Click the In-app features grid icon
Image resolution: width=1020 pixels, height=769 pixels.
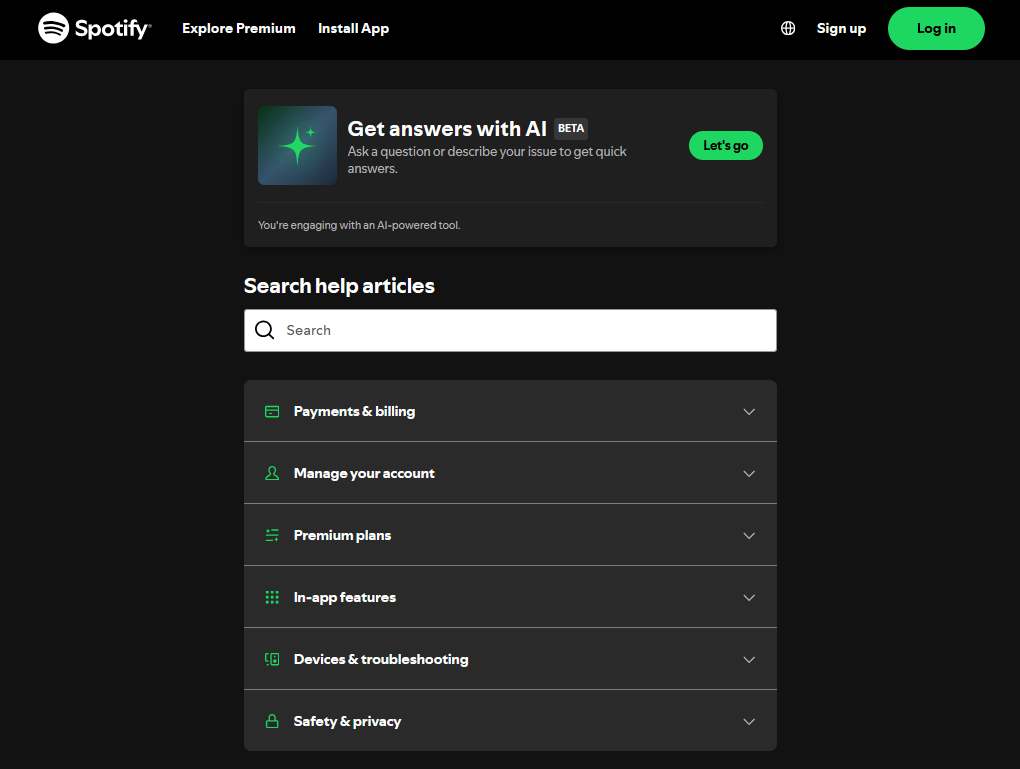click(x=272, y=597)
